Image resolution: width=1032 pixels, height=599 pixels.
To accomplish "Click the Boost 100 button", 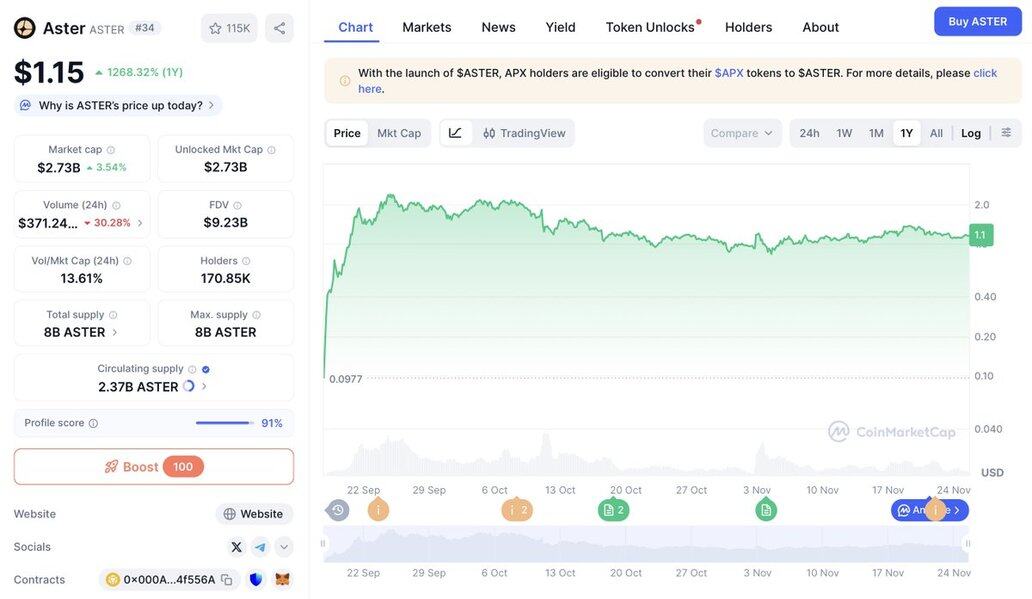I will click(x=154, y=467).
